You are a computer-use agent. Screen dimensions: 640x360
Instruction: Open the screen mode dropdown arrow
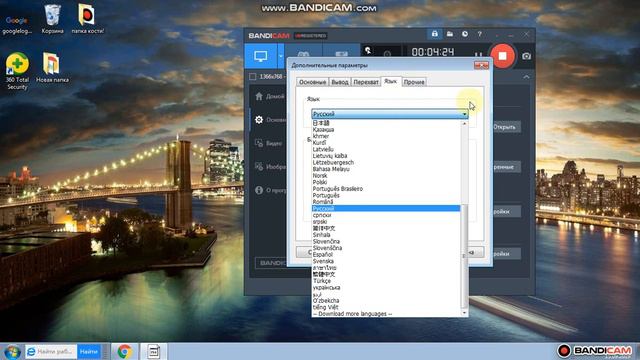pos(281,56)
